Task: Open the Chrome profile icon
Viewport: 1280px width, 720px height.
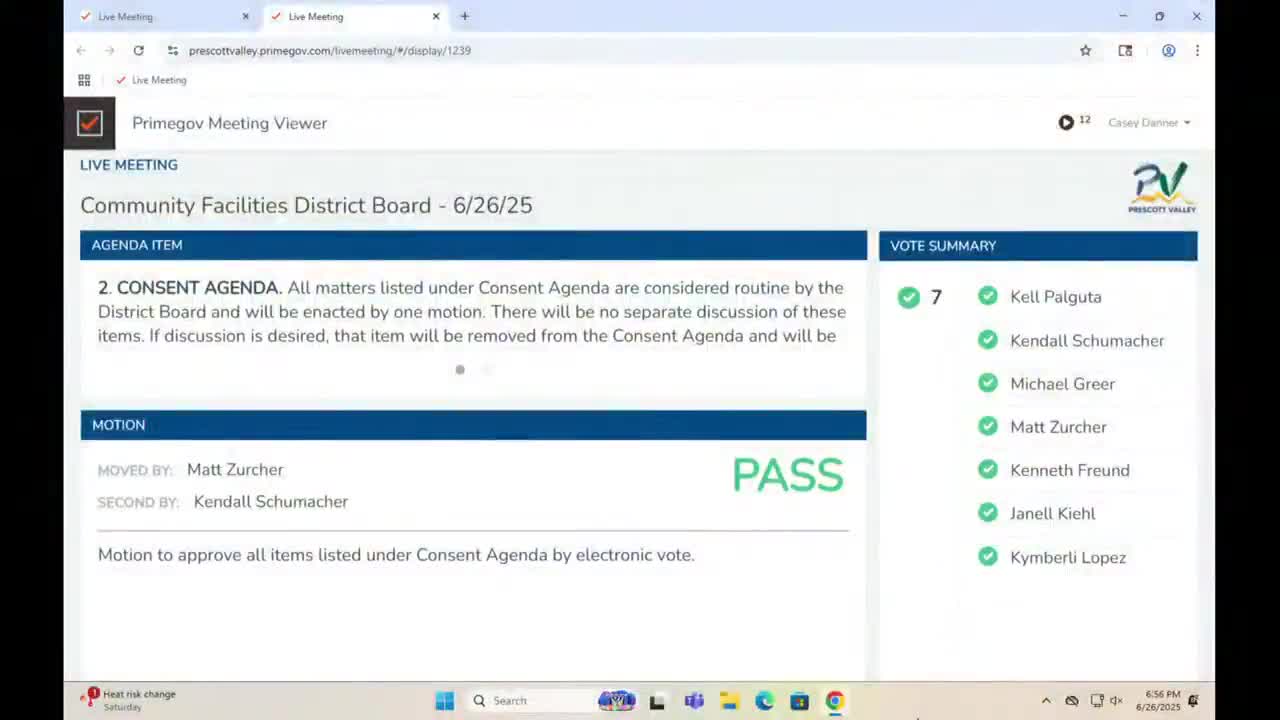Action: click(1168, 50)
